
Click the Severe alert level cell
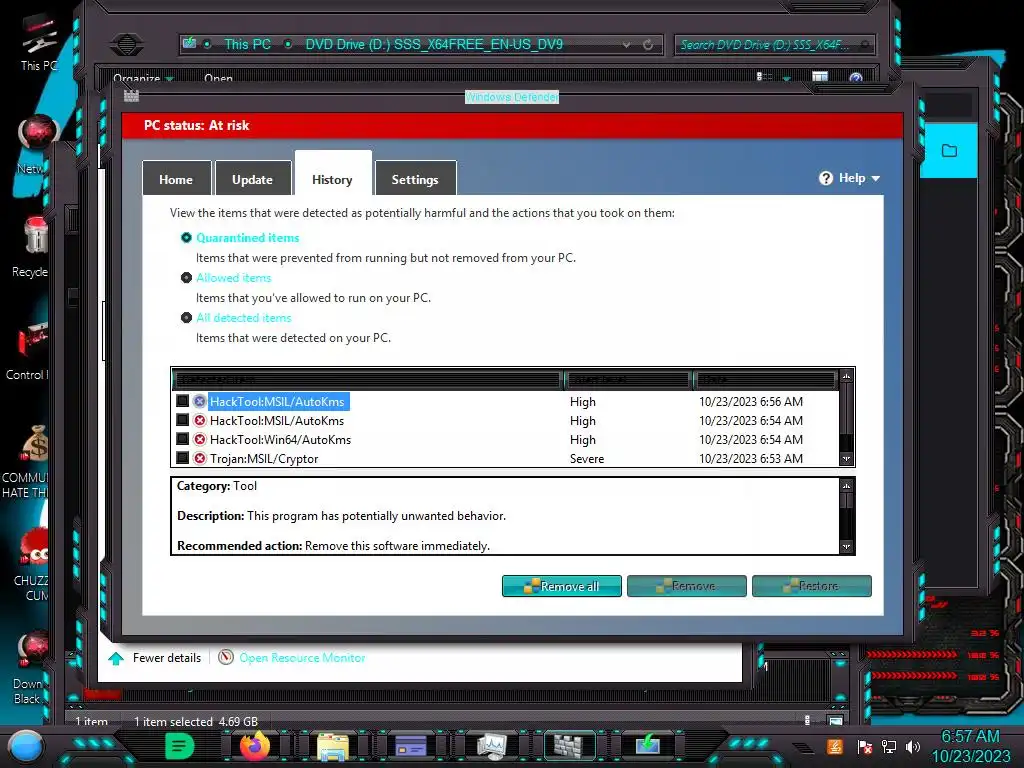tap(586, 458)
